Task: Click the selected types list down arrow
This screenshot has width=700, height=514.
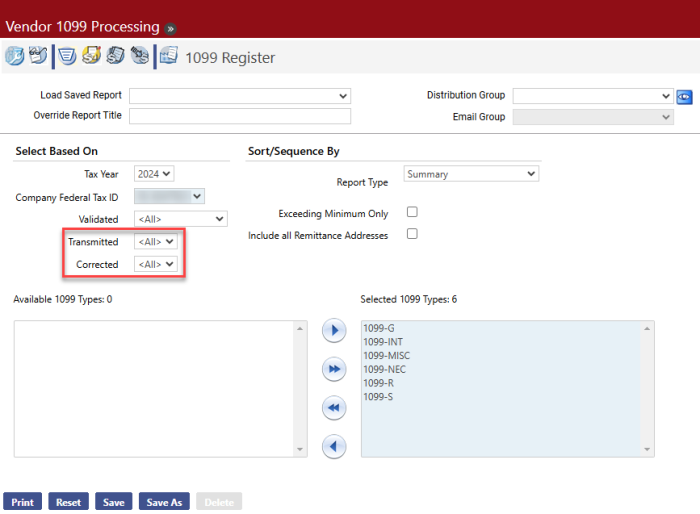Action: point(647,449)
